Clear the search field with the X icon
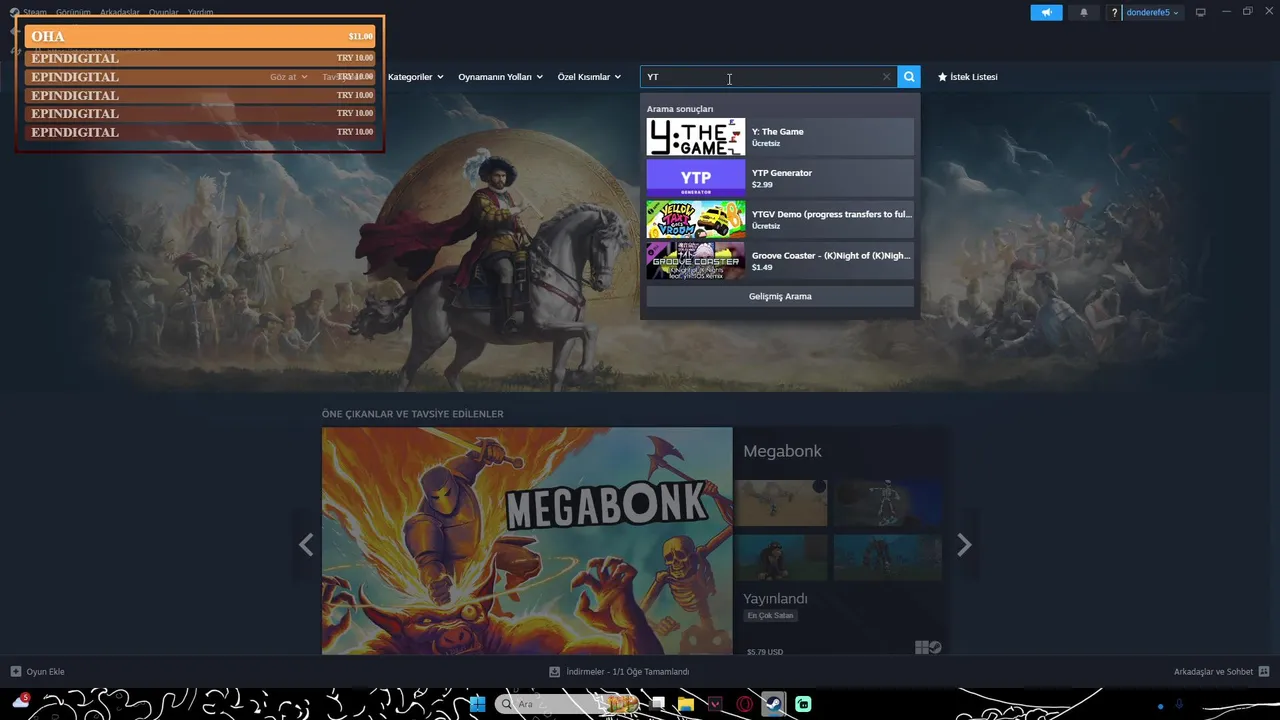This screenshot has width=1280, height=720. pos(886,77)
